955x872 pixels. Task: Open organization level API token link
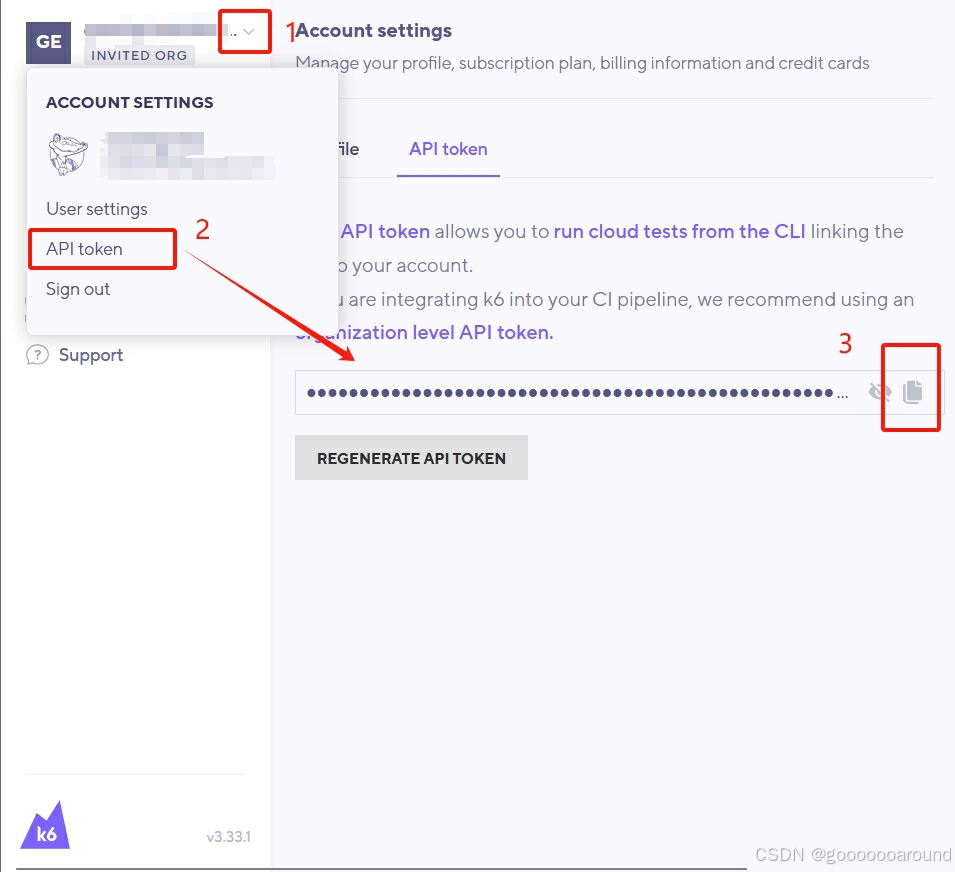425,332
